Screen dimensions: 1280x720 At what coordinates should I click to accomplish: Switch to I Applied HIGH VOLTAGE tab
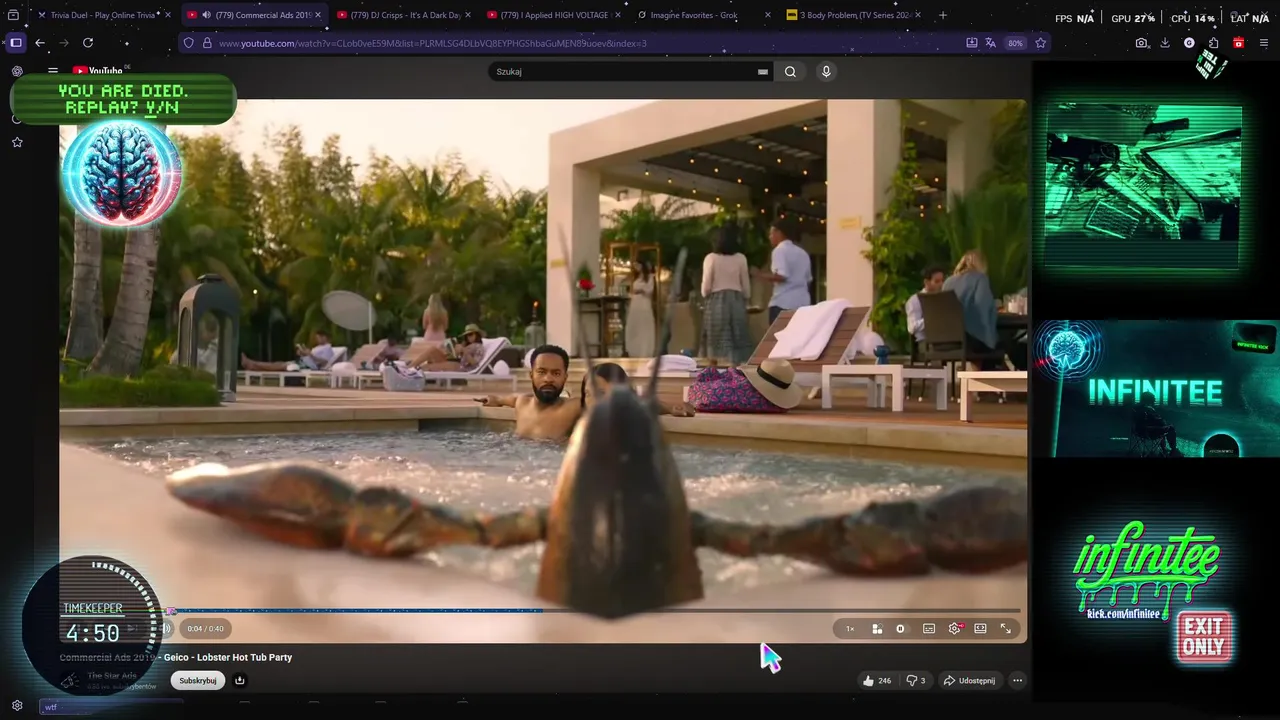coord(554,15)
